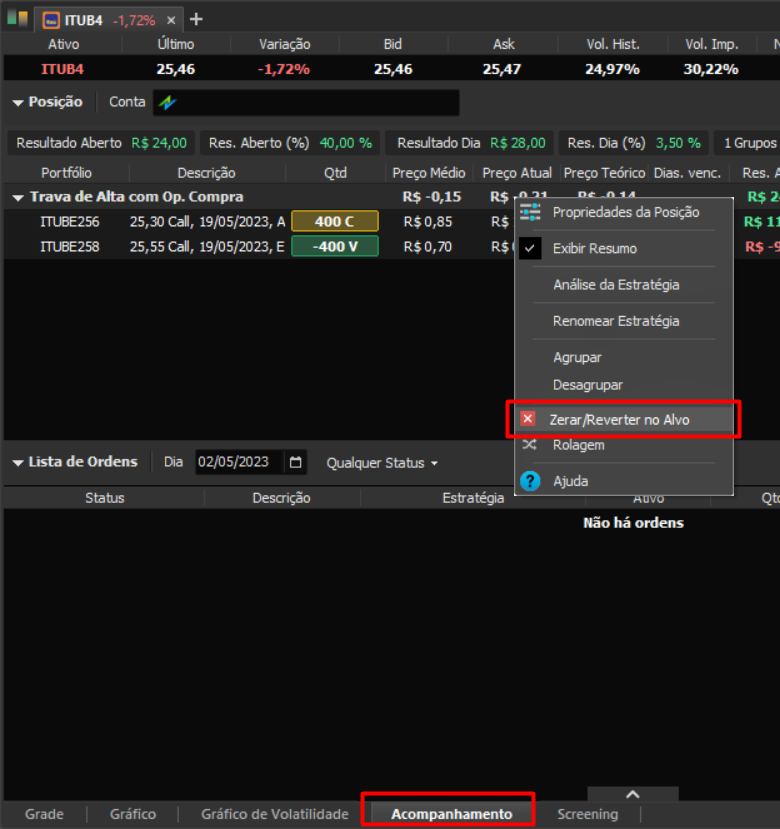Collapse Trava de Alta com Op. Compra group
Screen dimensions: 780x829
[18, 198]
